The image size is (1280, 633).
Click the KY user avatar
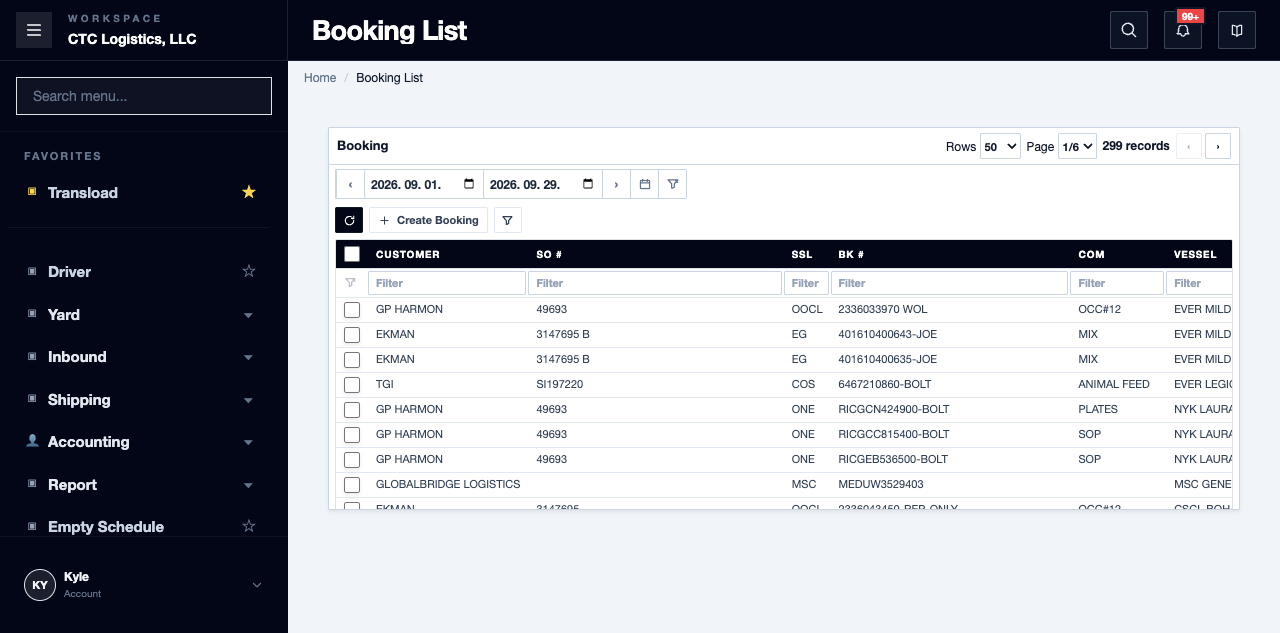(40, 585)
